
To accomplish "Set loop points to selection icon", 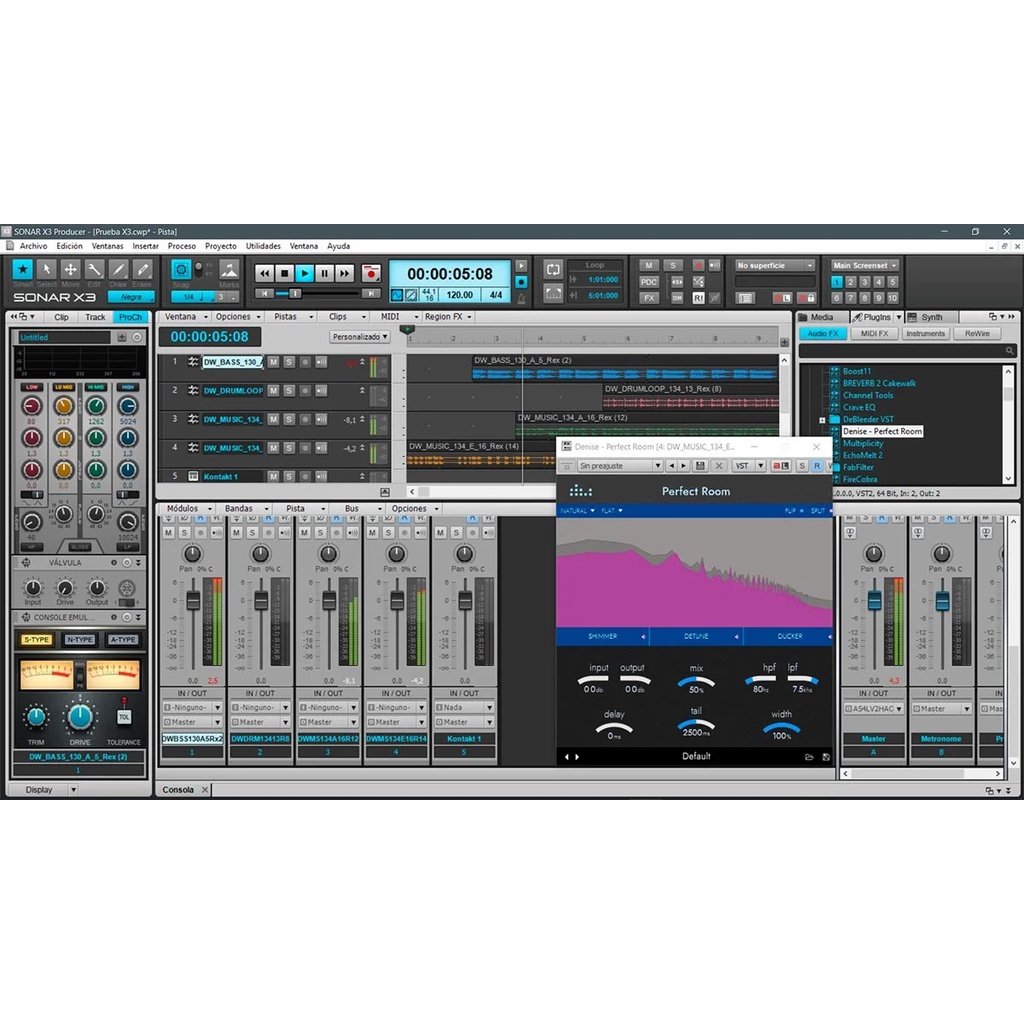I will 553,293.
